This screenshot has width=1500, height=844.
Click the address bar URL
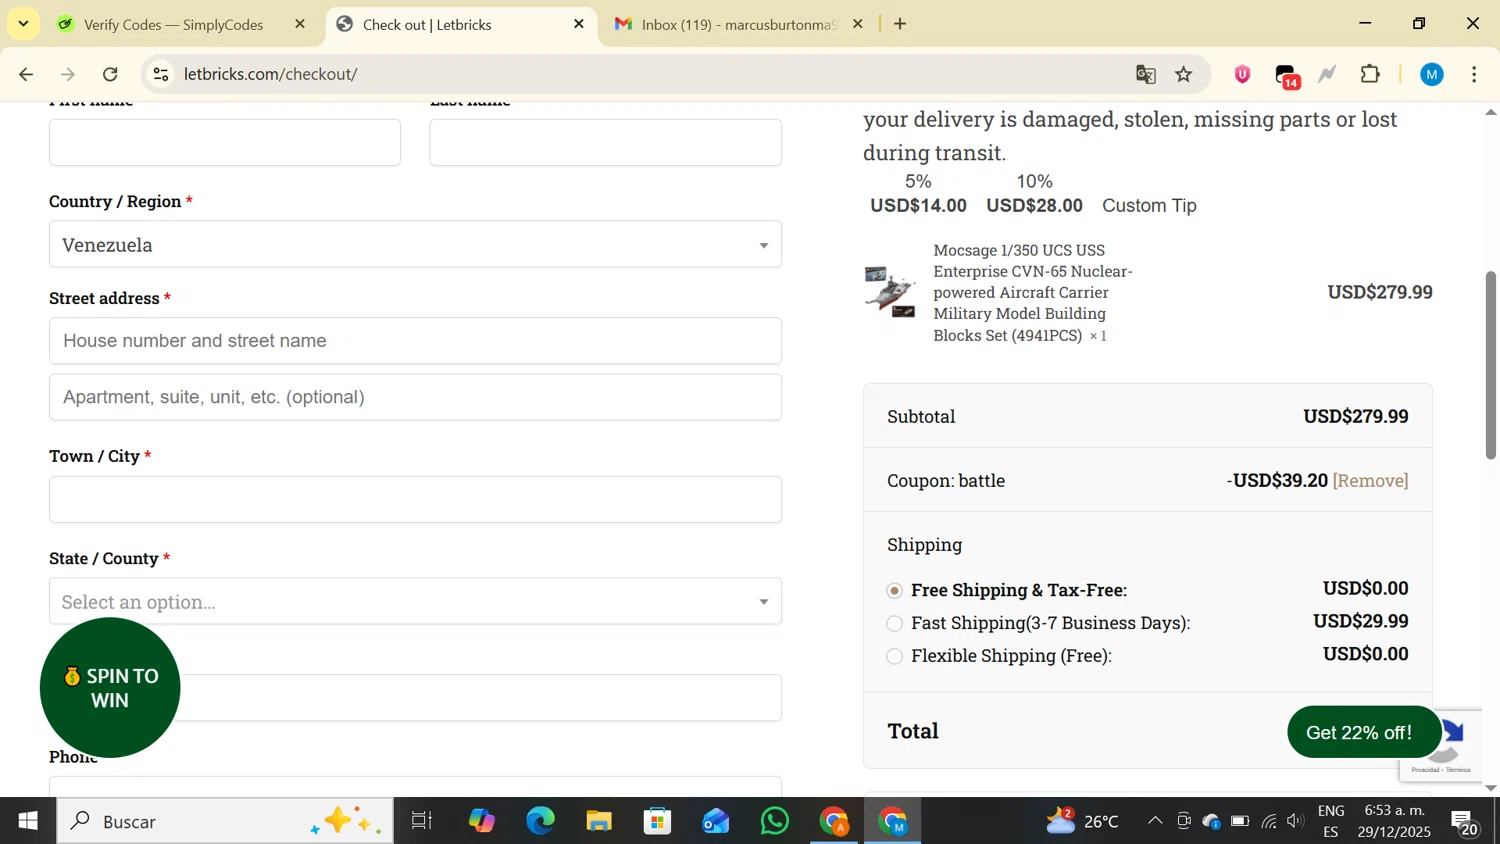point(270,74)
